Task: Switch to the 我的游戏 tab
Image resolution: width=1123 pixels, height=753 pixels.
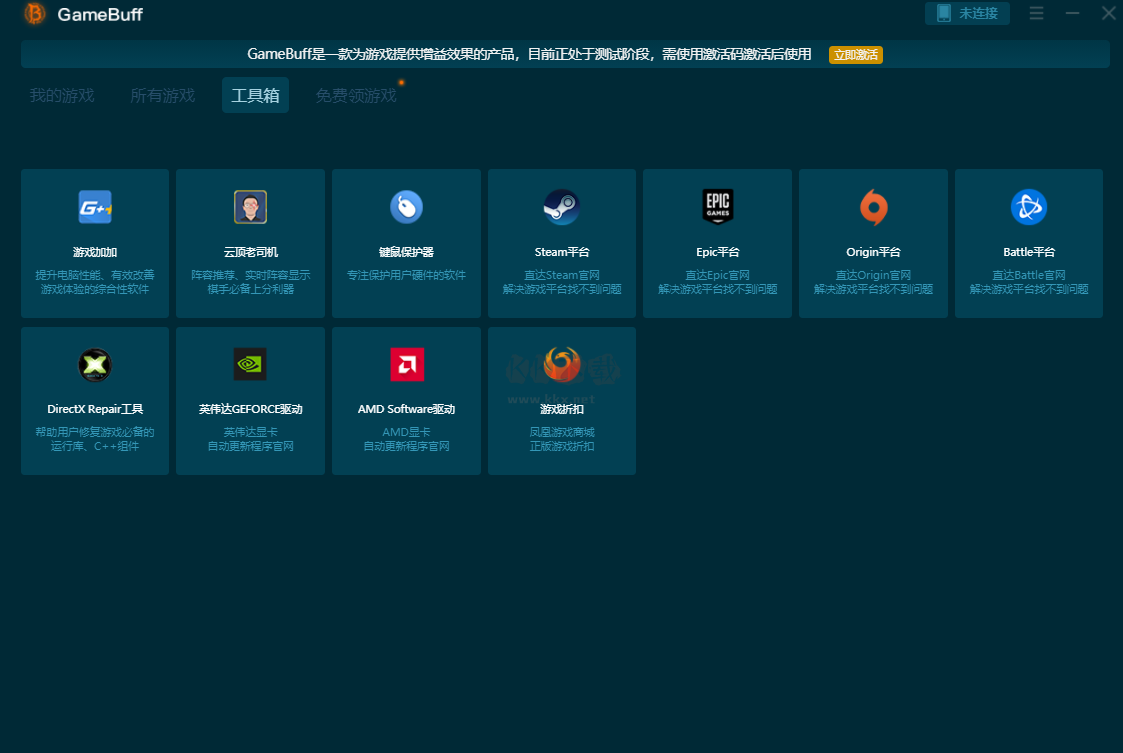Action: (x=62, y=96)
